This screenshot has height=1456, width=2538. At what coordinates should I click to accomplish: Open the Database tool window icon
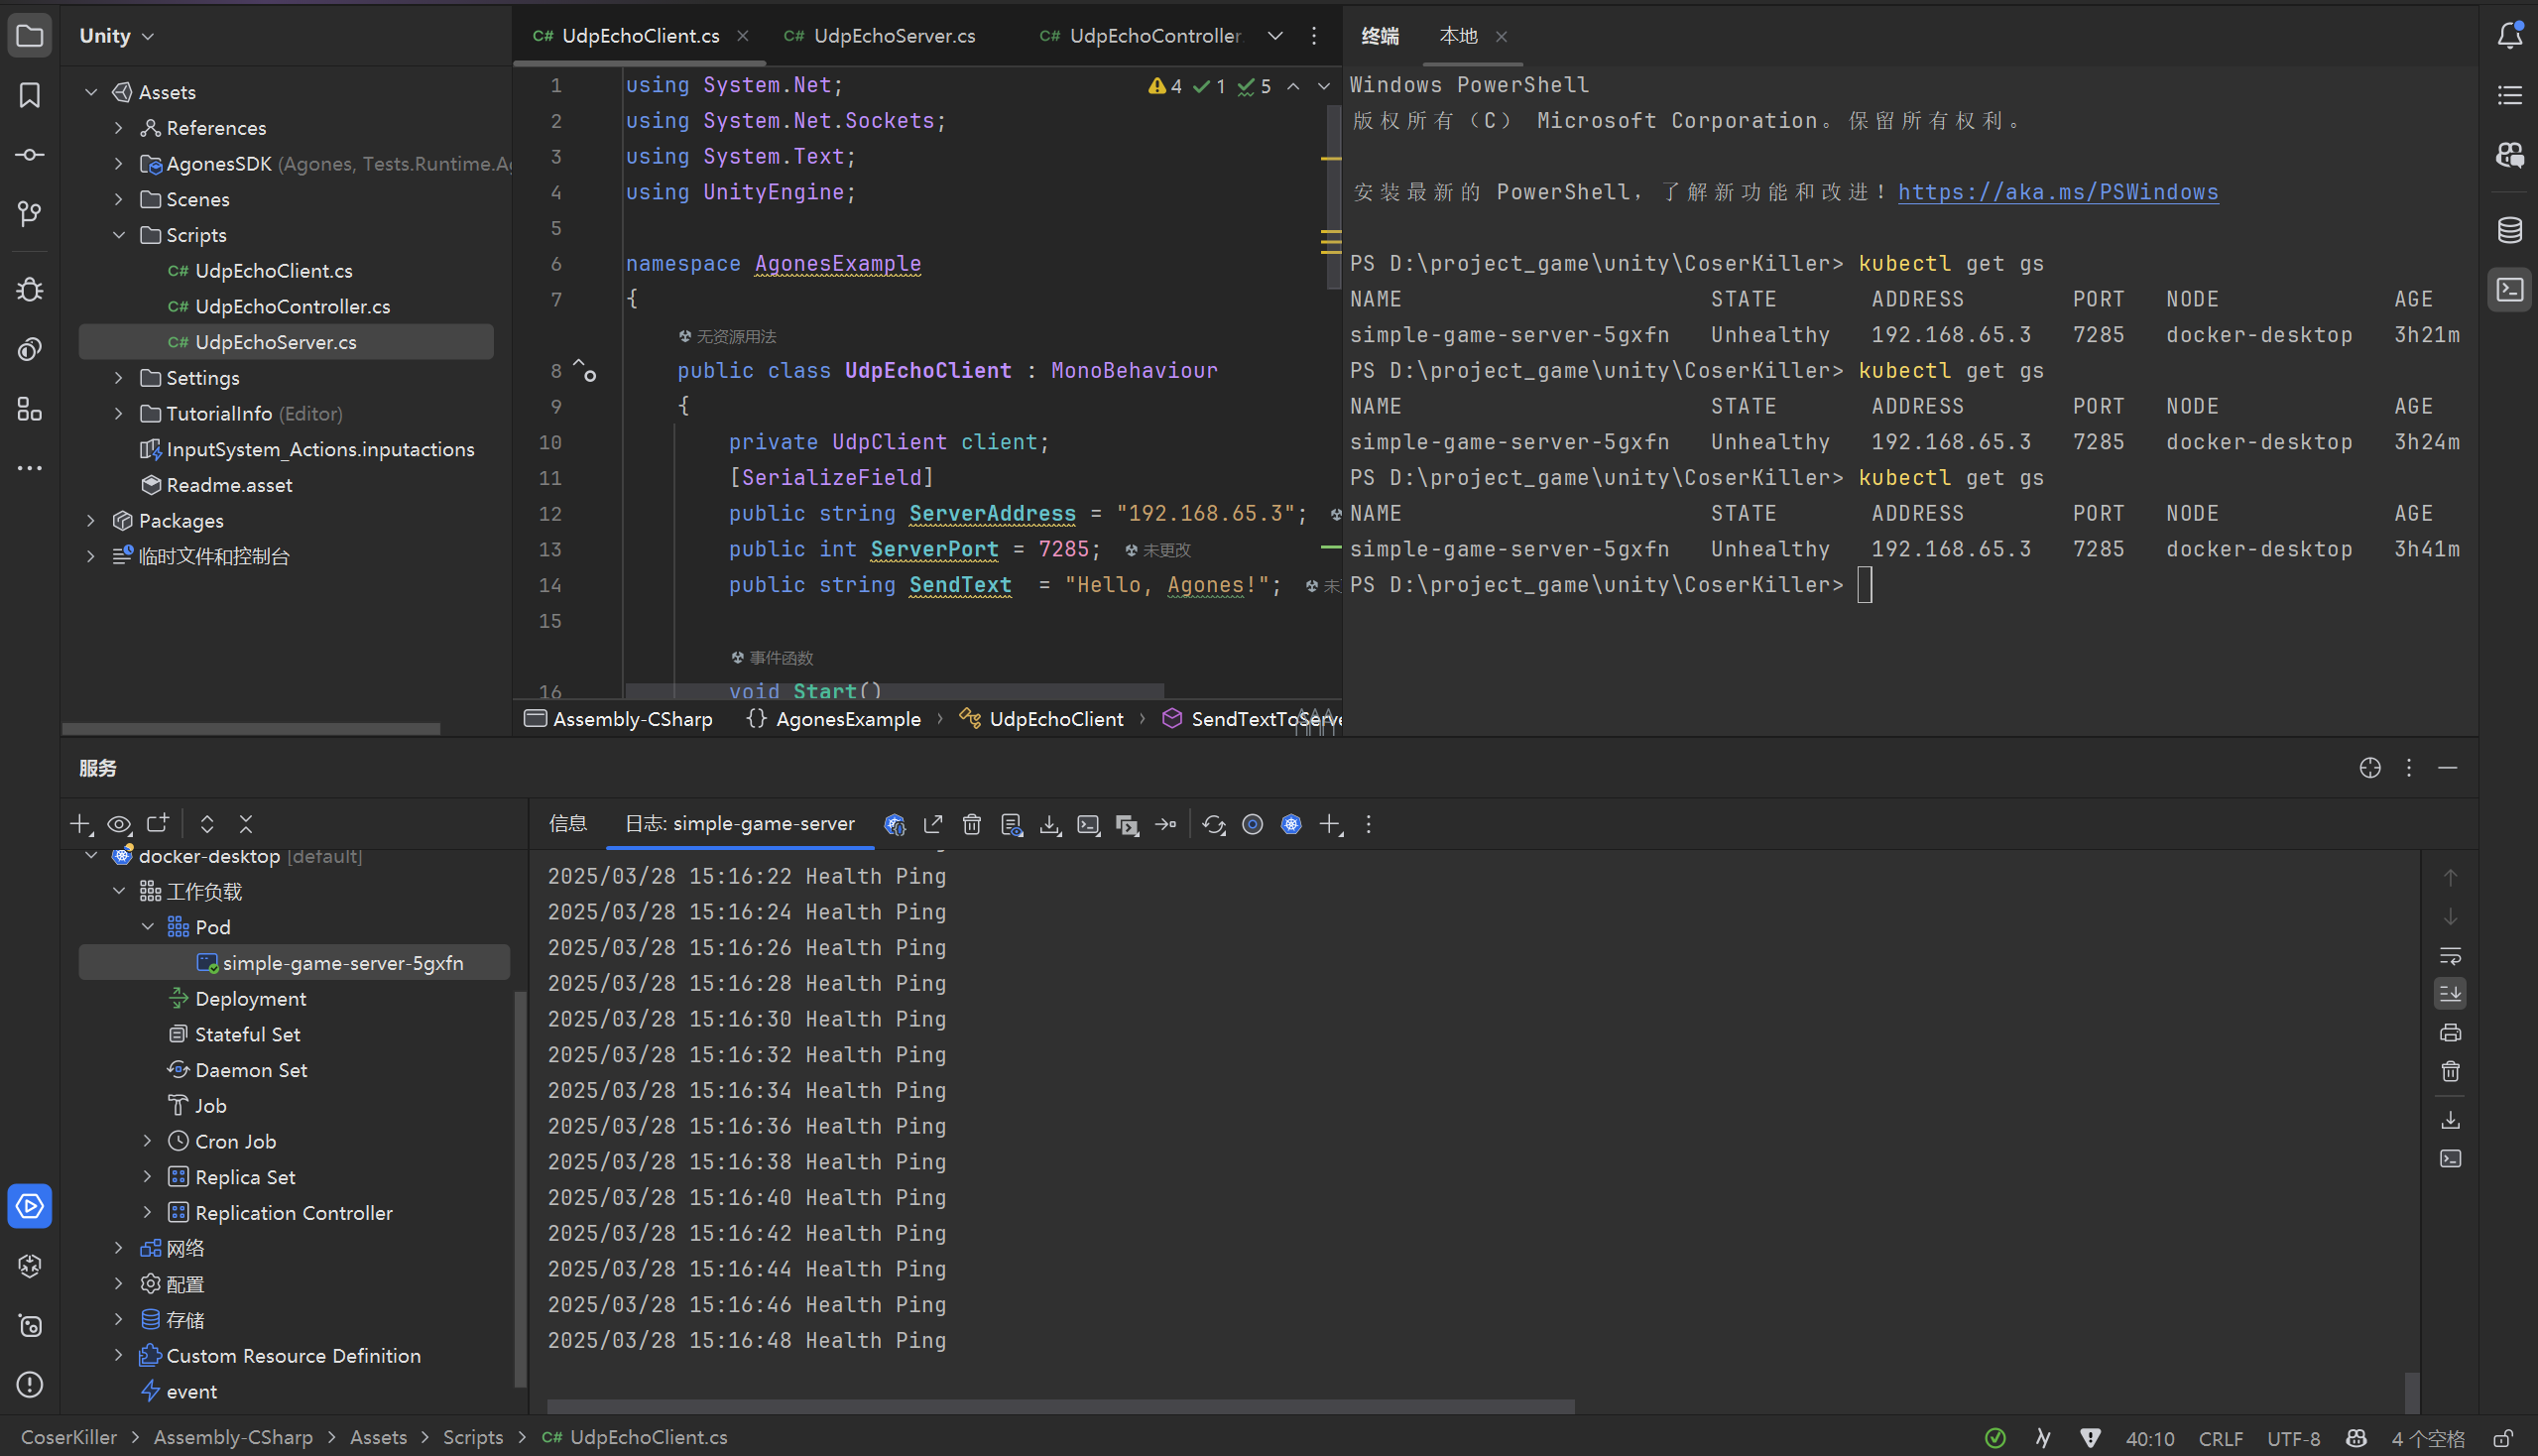coord(2509,230)
